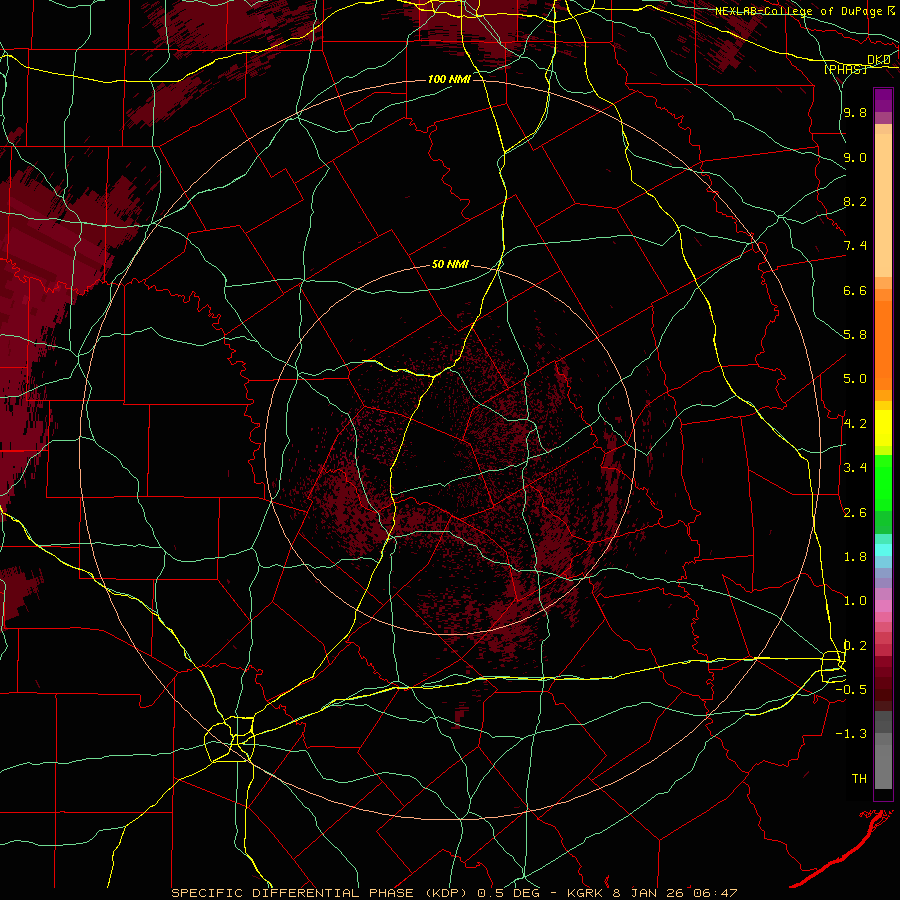Viewport: 900px width, 900px height.
Task: Click the -0.5 value on color scale
Action: coord(851,690)
